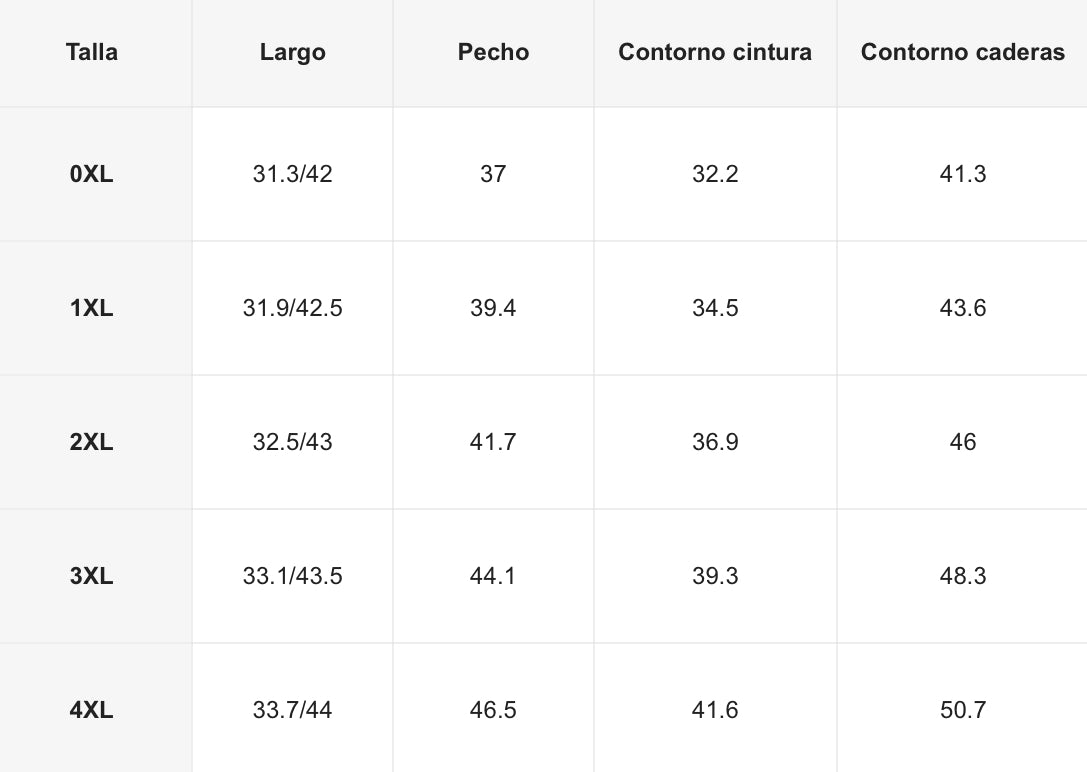Screen dimensions: 1087x772
Task: Click the 43.6 hip value
Action: [962, 308]
